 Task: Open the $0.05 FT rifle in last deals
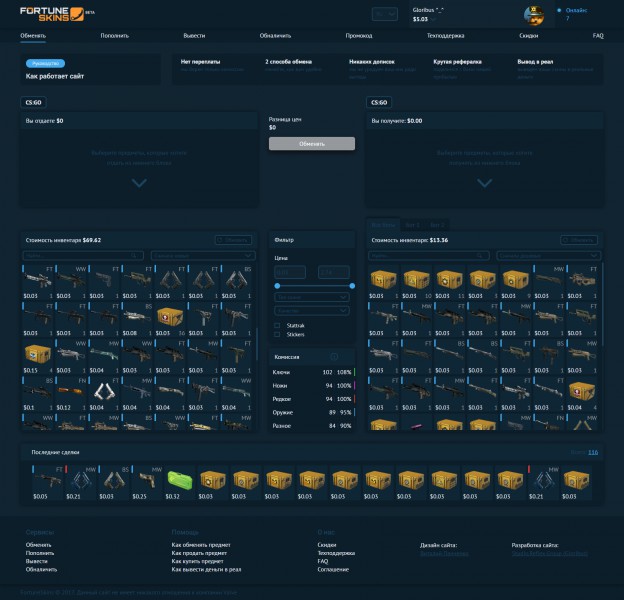point(48,483)
